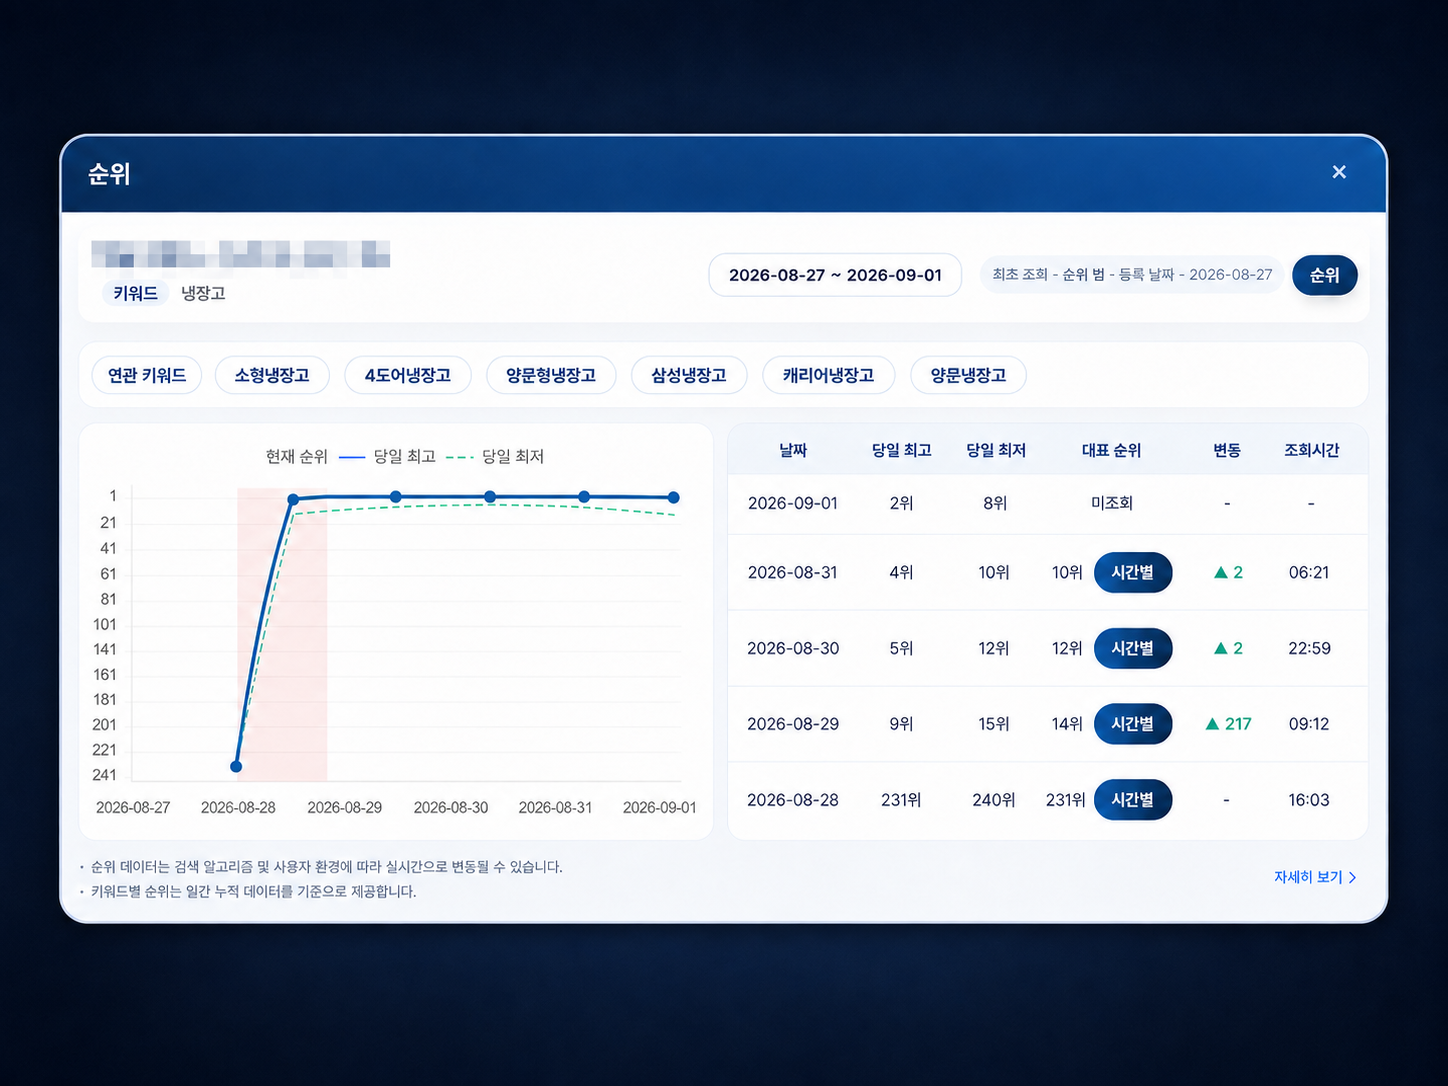Click the 06:21 time cell
Viewport: 1448px width, 1086px height.
coord(1309,572)
